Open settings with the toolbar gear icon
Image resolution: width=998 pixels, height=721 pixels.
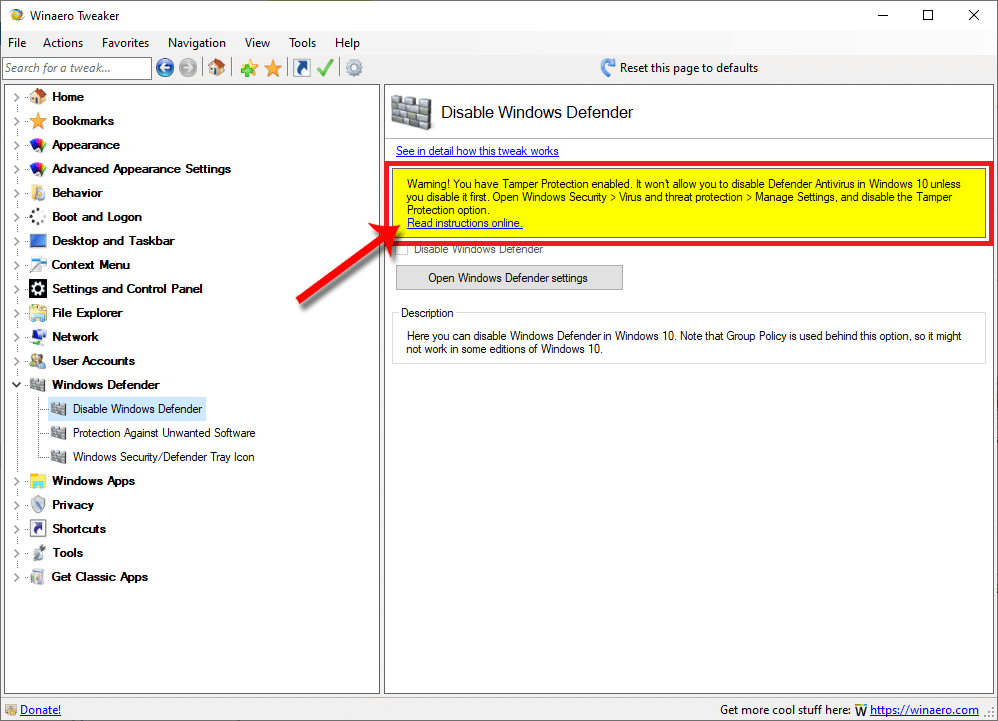(x=354, y=67)
